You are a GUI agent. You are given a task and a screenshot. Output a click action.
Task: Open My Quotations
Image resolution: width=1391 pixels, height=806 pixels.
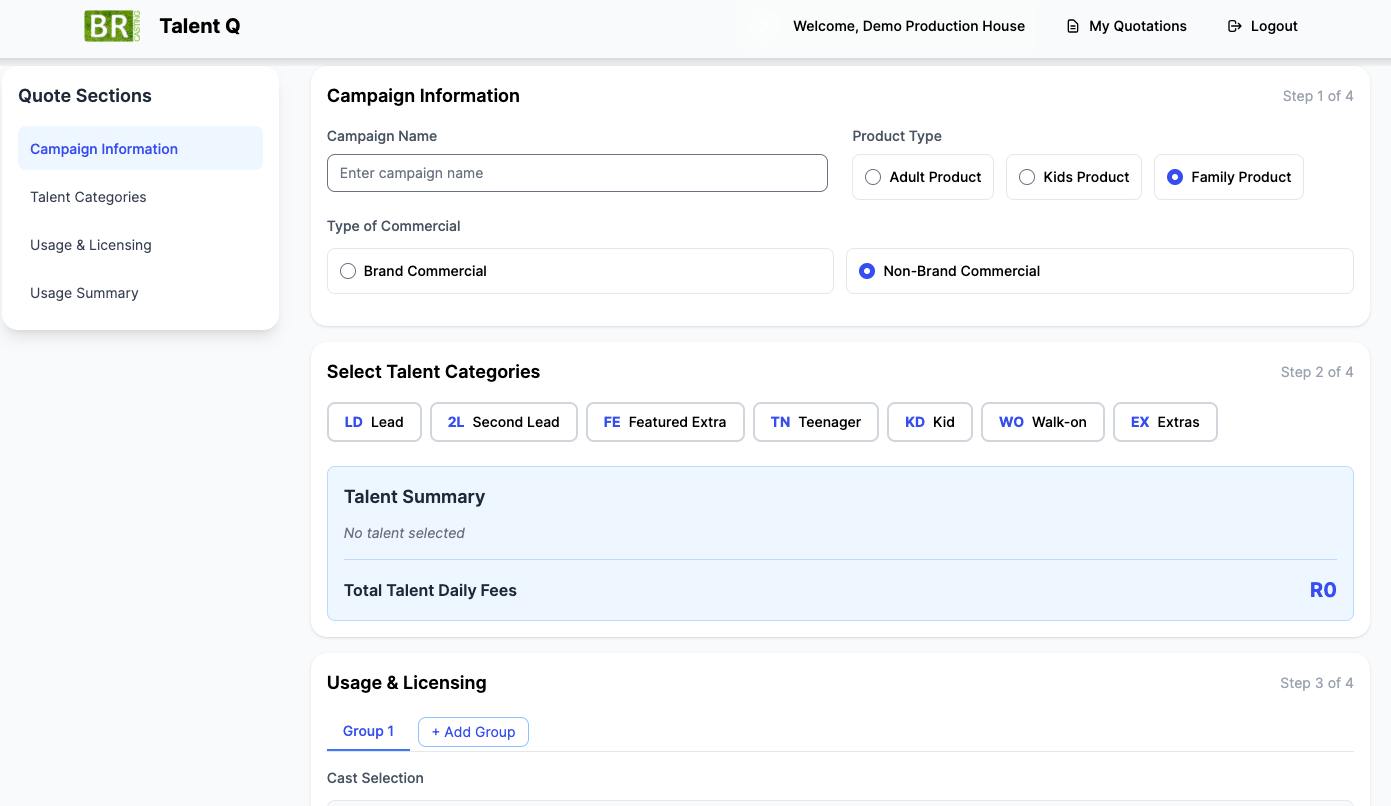click(1126, 26)
